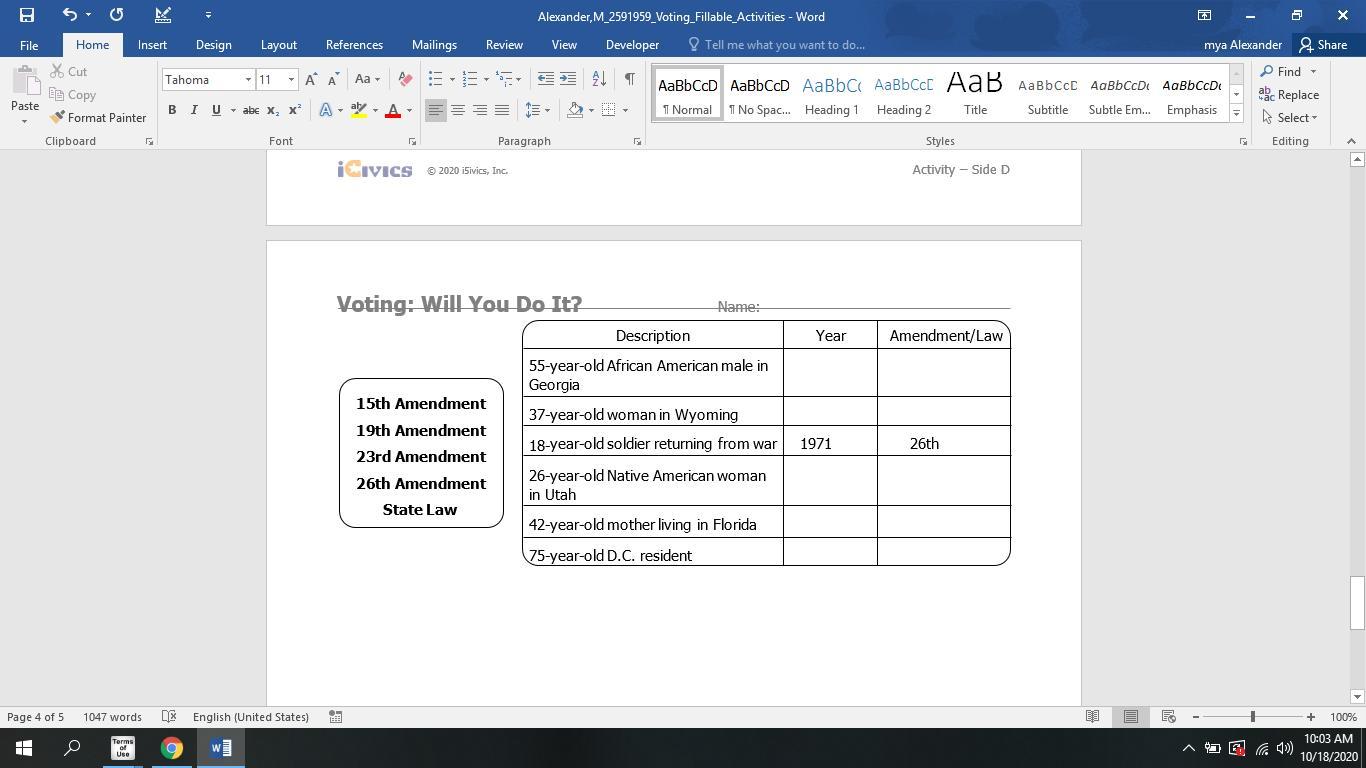Image resolution: width=1366 pixels, height=768 pixels.
Task: Apply text highlight color
Action: [x=359, y=110]
